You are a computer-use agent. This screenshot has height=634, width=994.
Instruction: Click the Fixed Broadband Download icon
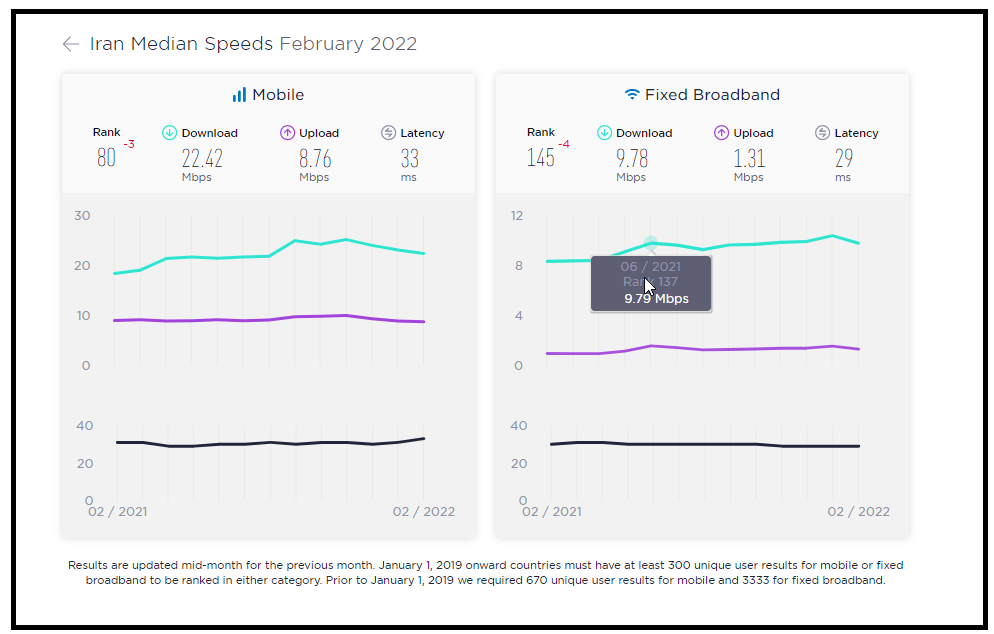coord(604,133)
